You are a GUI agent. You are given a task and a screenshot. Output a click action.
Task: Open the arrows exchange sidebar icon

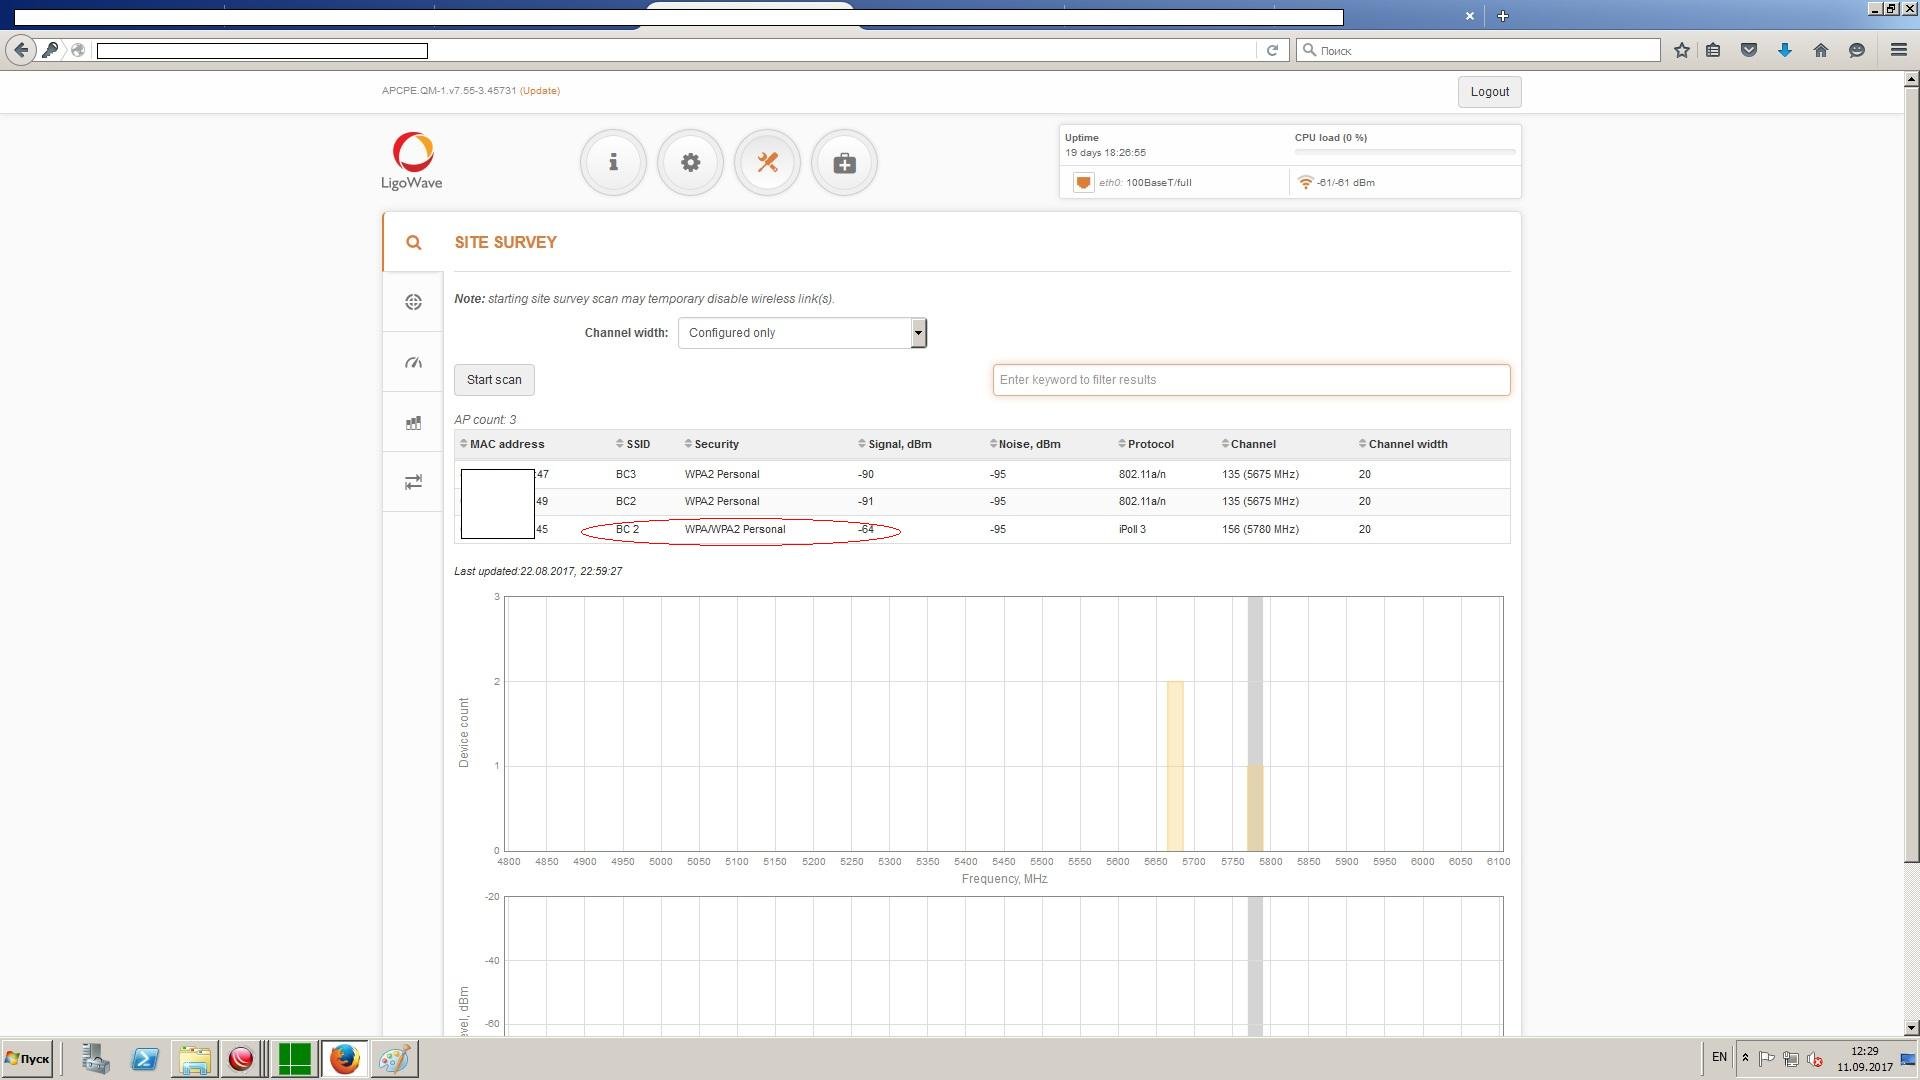[x=413, y=482]
